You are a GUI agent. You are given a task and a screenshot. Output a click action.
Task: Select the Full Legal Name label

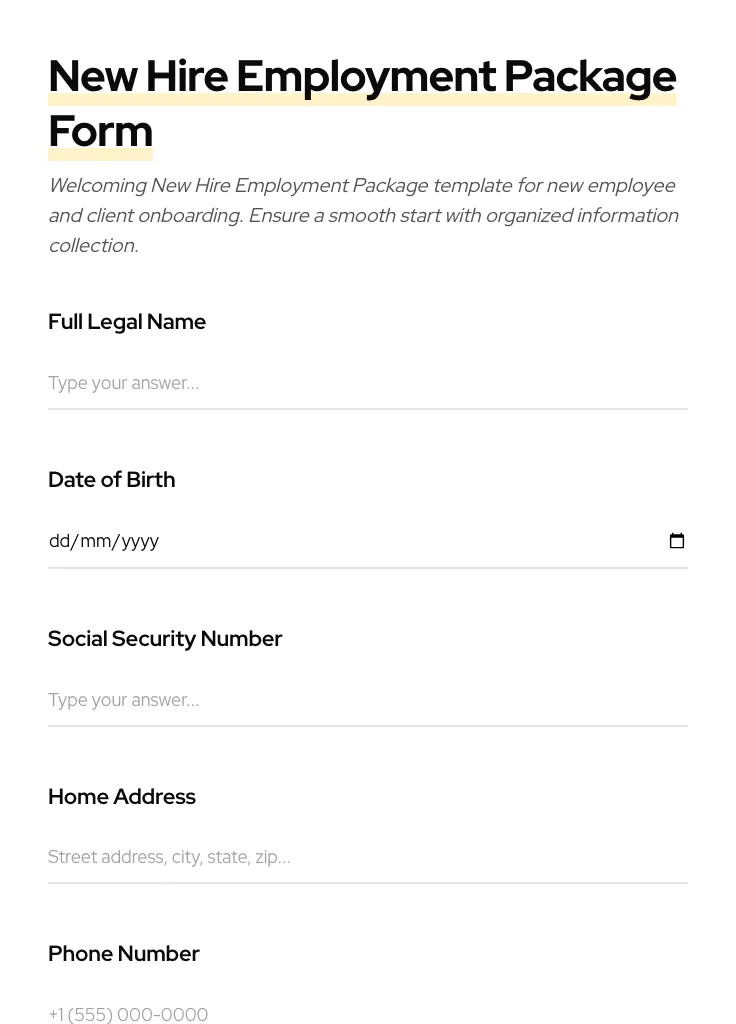click(127, 322)
